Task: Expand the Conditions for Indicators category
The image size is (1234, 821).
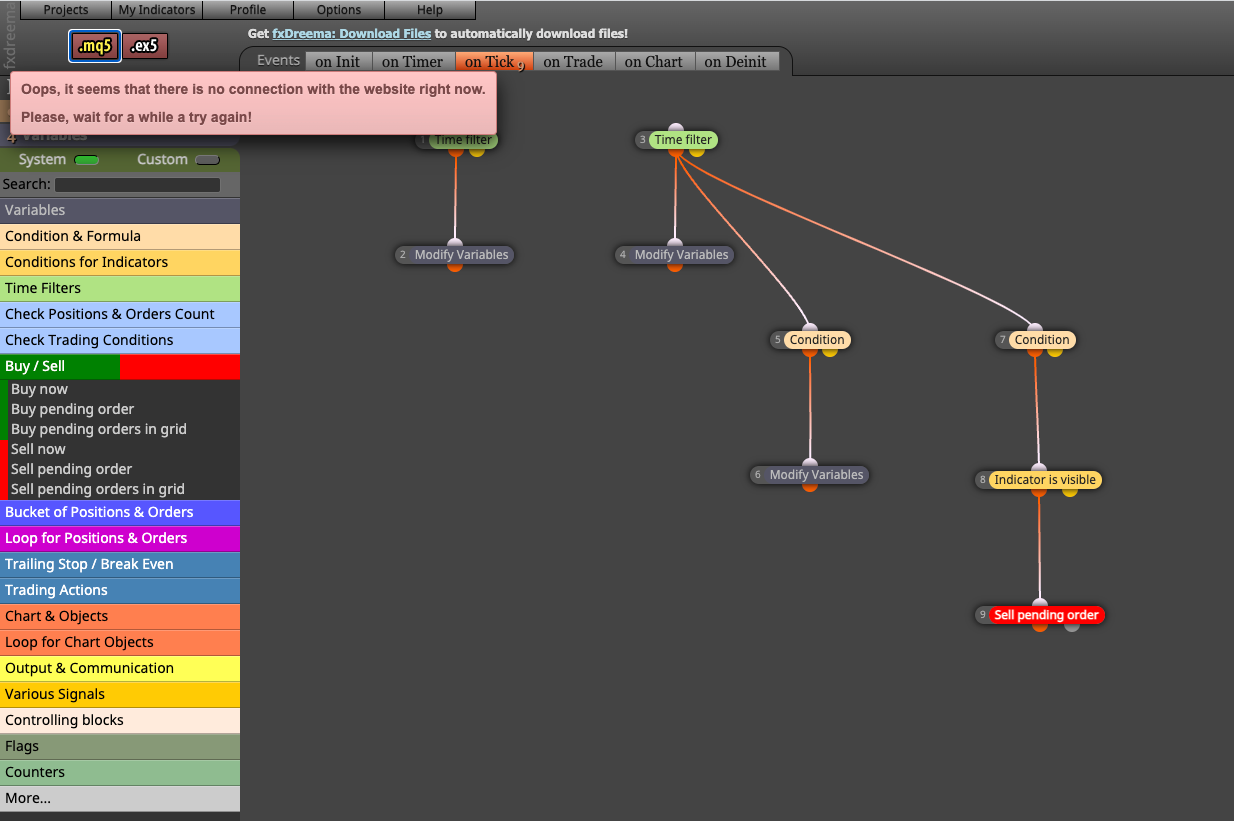Action: pos(120,262)
